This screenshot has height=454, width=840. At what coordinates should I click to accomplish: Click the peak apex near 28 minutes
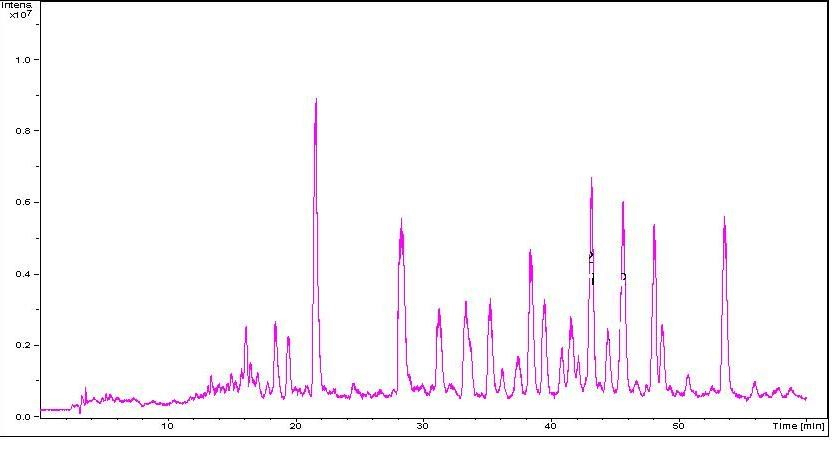click(x=401, y=222)
